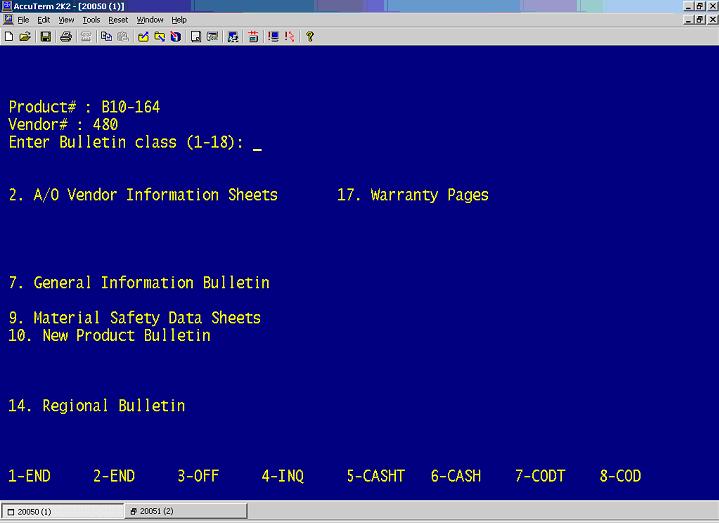This screenshot has width=719, height=523.
Task: Click the yellow question mark Help icon
Action: (310, 37)
